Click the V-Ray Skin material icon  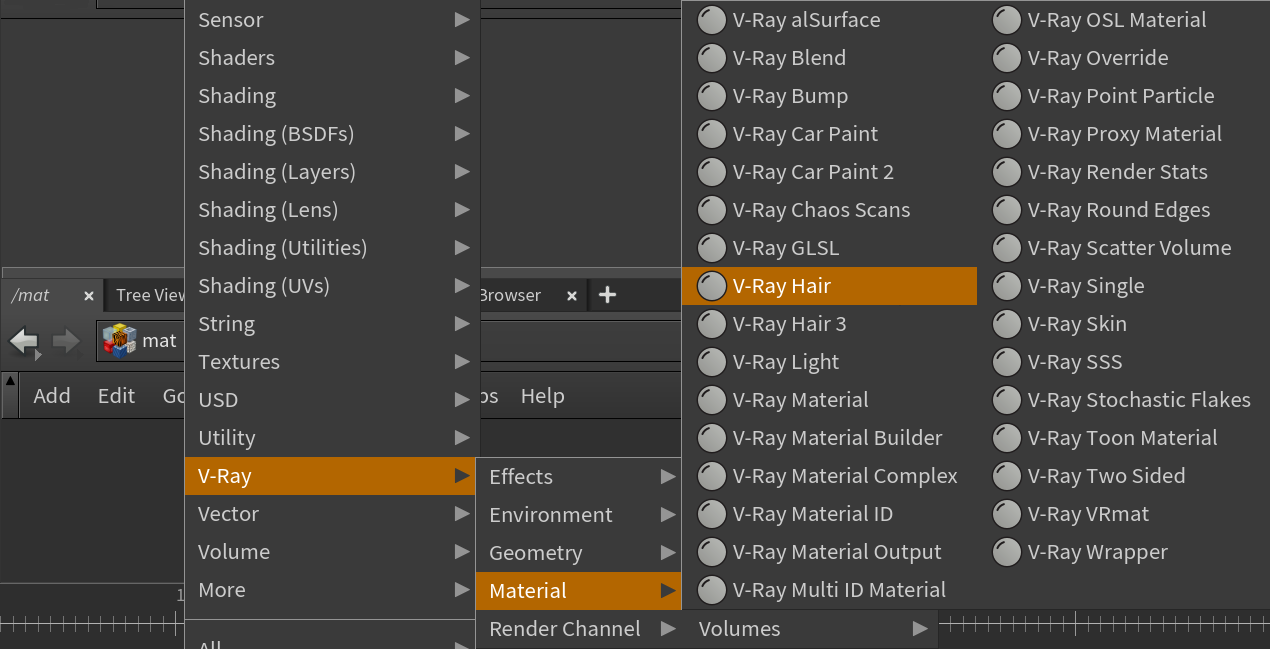pos(1007,324)
